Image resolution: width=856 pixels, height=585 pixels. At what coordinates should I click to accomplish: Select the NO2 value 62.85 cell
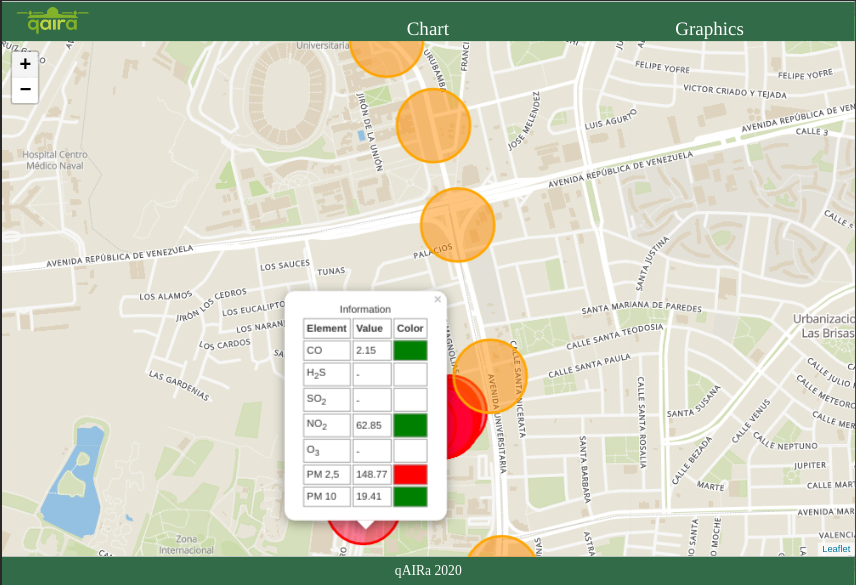point(372,425)
